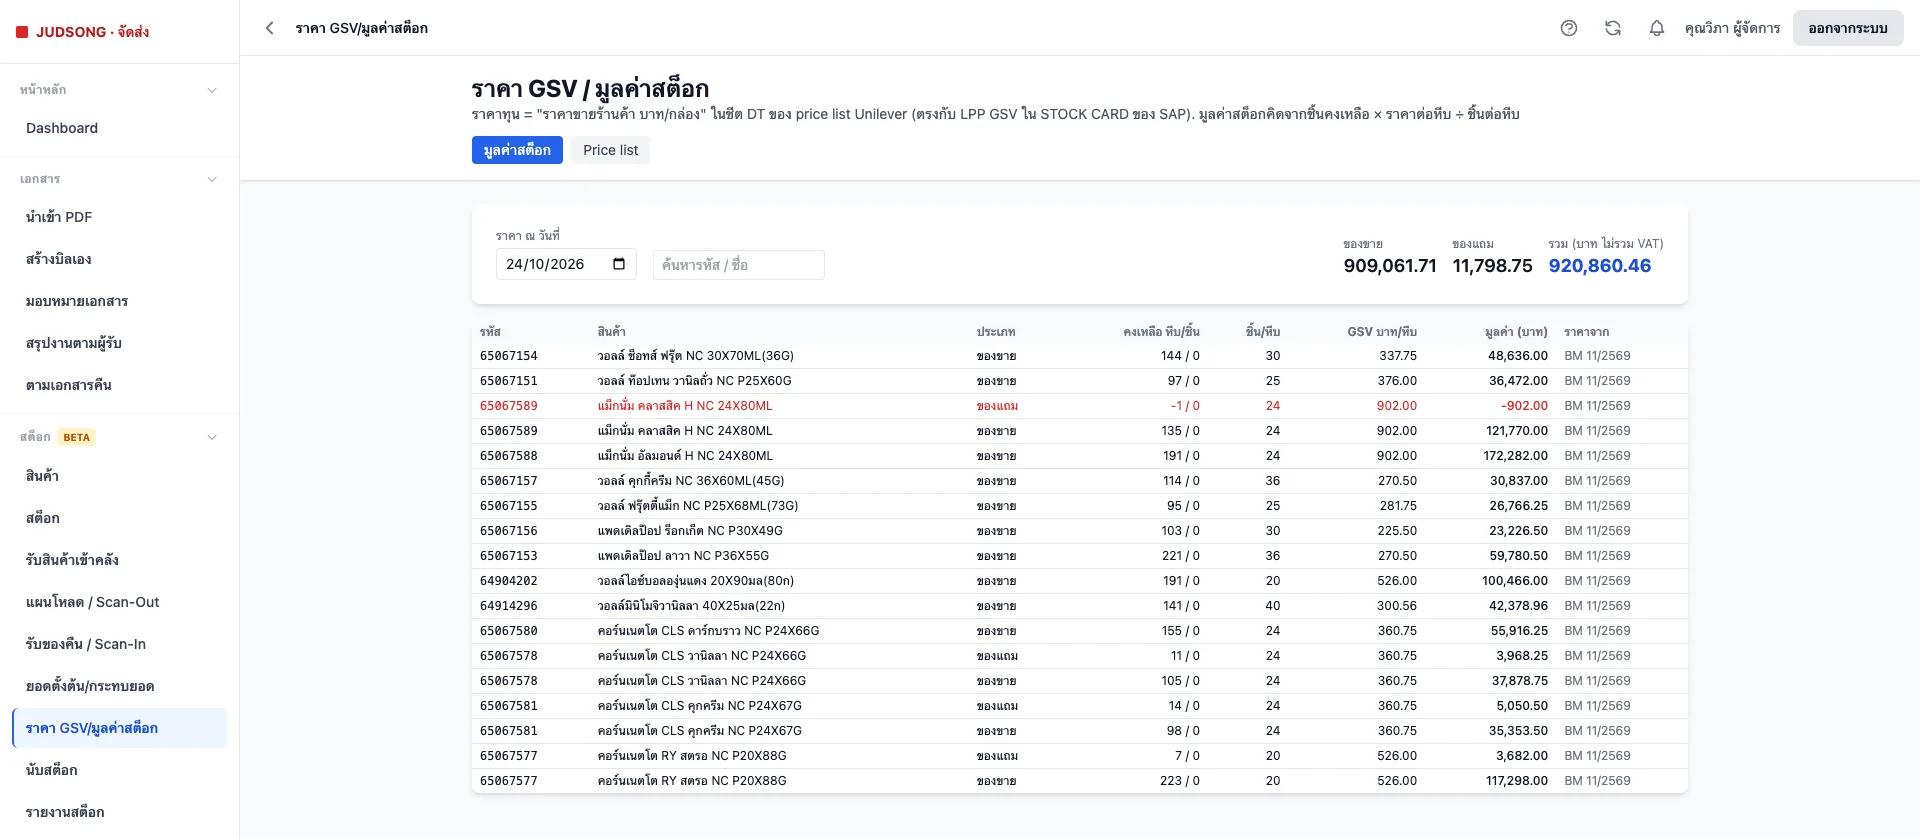Click product code 65067154

pyautogui.click(x=509, y=356)
